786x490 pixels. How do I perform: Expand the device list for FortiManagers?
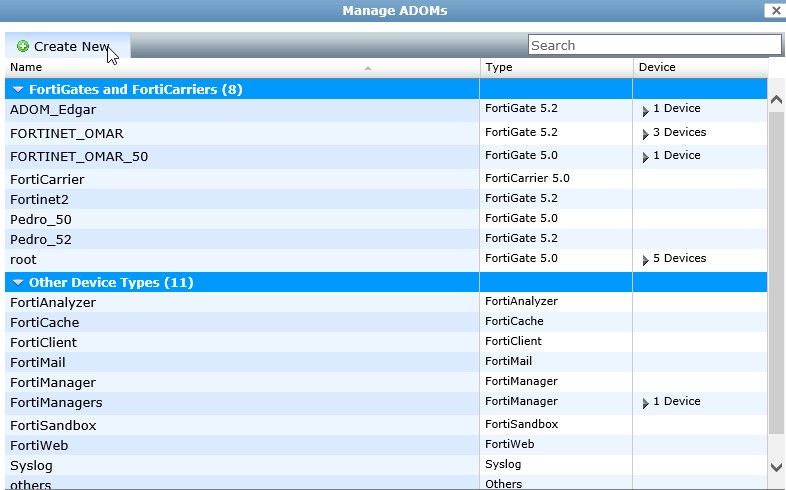pyautogui.click(x=646, y=403)
